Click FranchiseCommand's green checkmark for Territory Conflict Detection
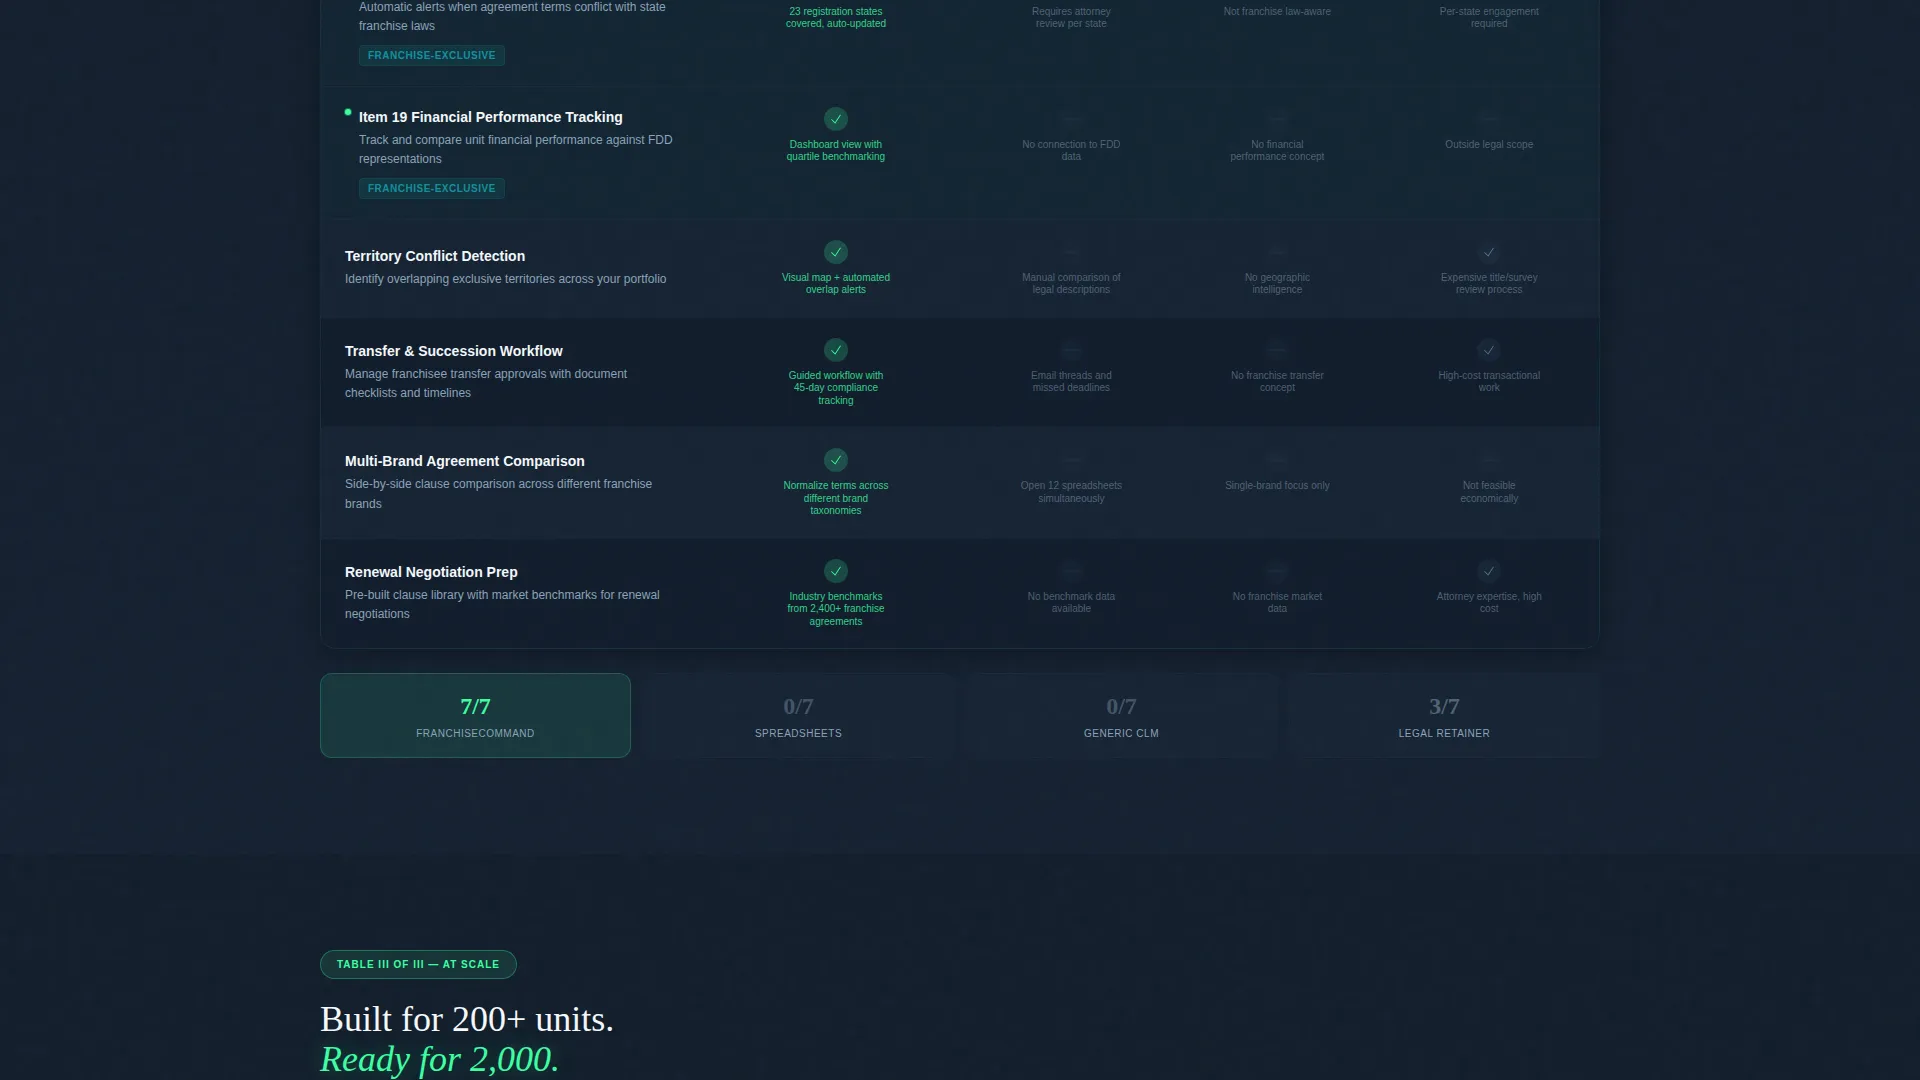This screenshot has width=1920, height=1080. click(x=836, y=252)
